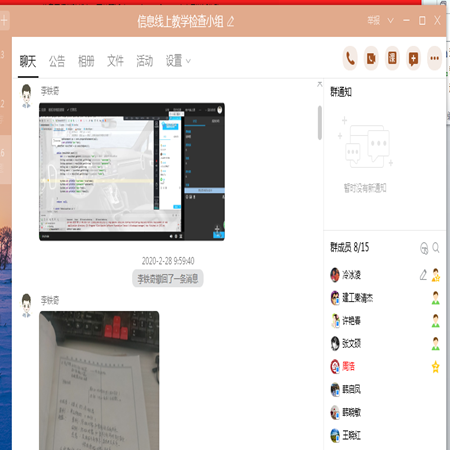The width and height of the screenshot is (450, 450).
Task: Collapse the chat panel with the top arrow
Action: point(320,84)
